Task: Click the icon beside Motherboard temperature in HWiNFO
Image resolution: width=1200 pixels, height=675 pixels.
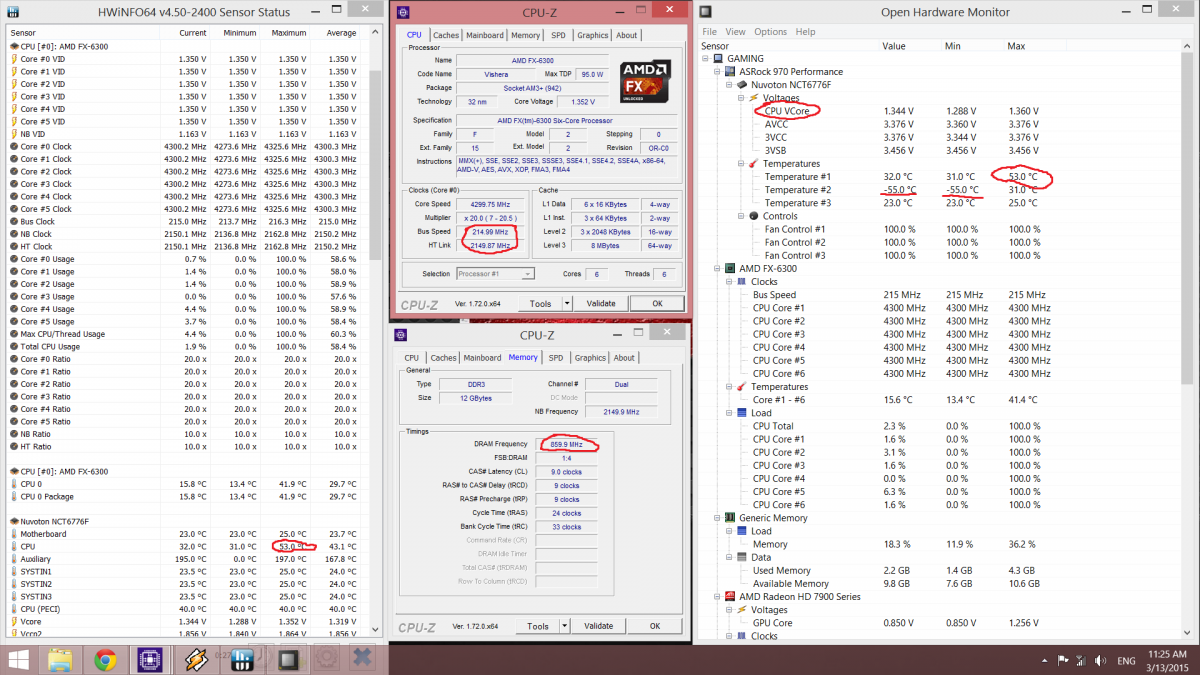Action: 14,534
